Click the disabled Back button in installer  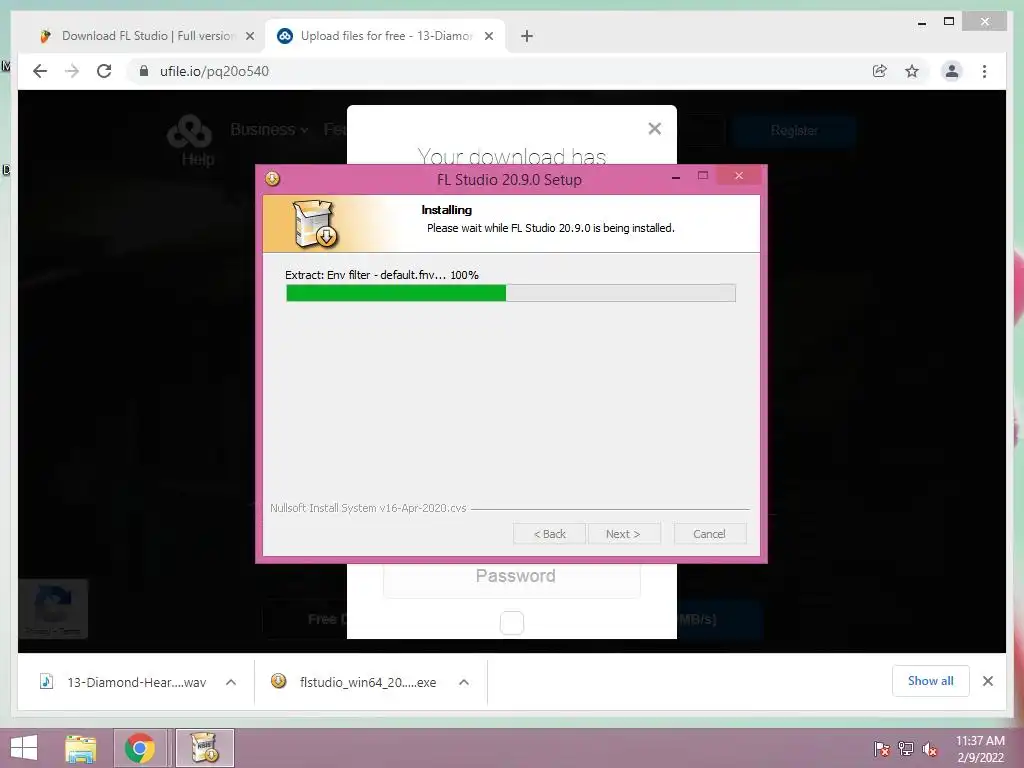(549, 534)
